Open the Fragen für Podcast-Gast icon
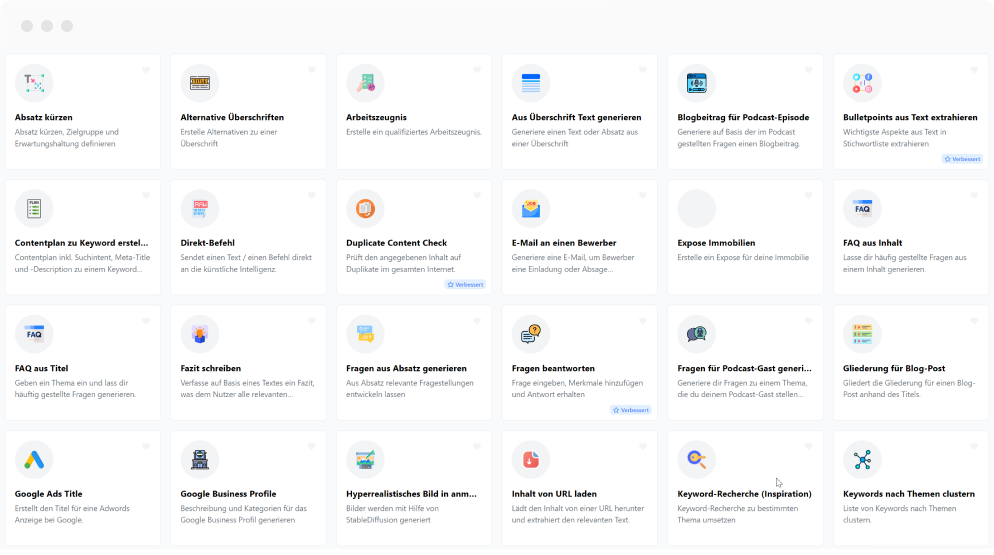 pyautogui.click(x=697, y=334)
